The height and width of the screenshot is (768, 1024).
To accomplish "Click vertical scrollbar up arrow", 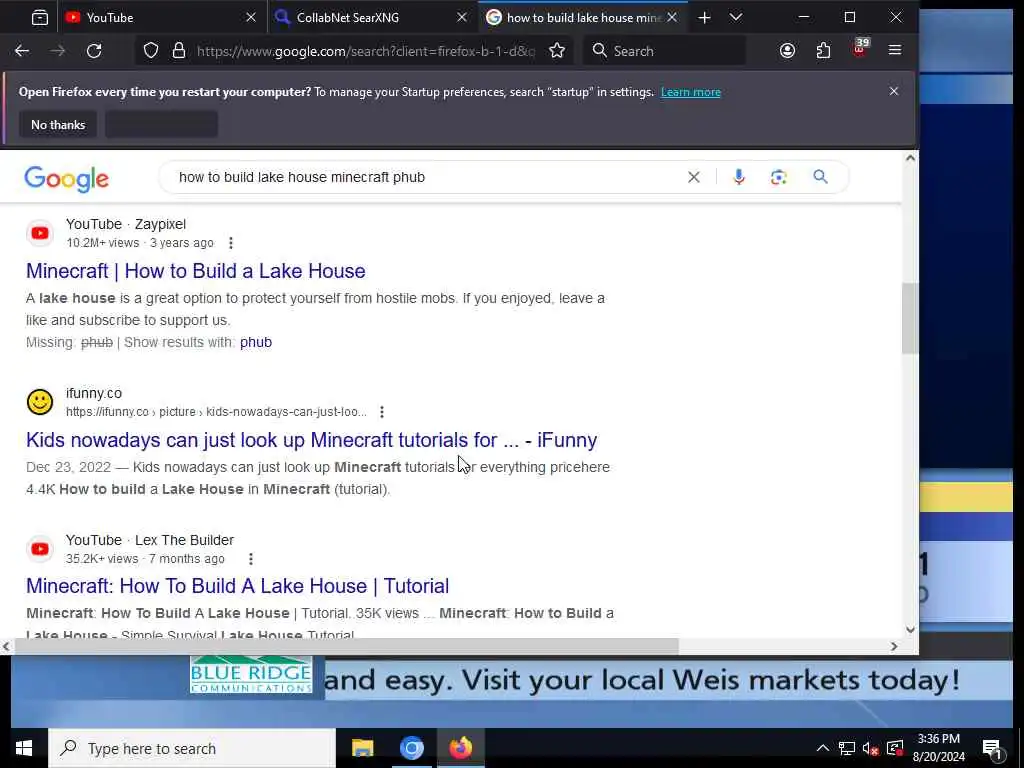I will point(910,158).
